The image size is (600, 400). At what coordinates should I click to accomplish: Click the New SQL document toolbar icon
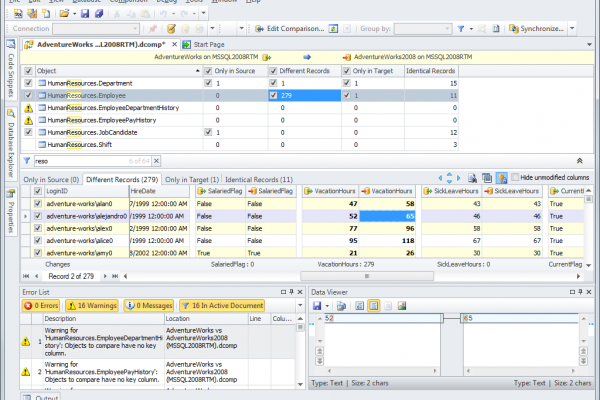pyautogui.click(x=18, y=14)
